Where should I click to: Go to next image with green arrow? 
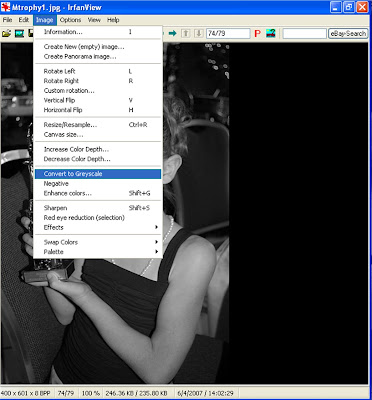pos(172,33)
